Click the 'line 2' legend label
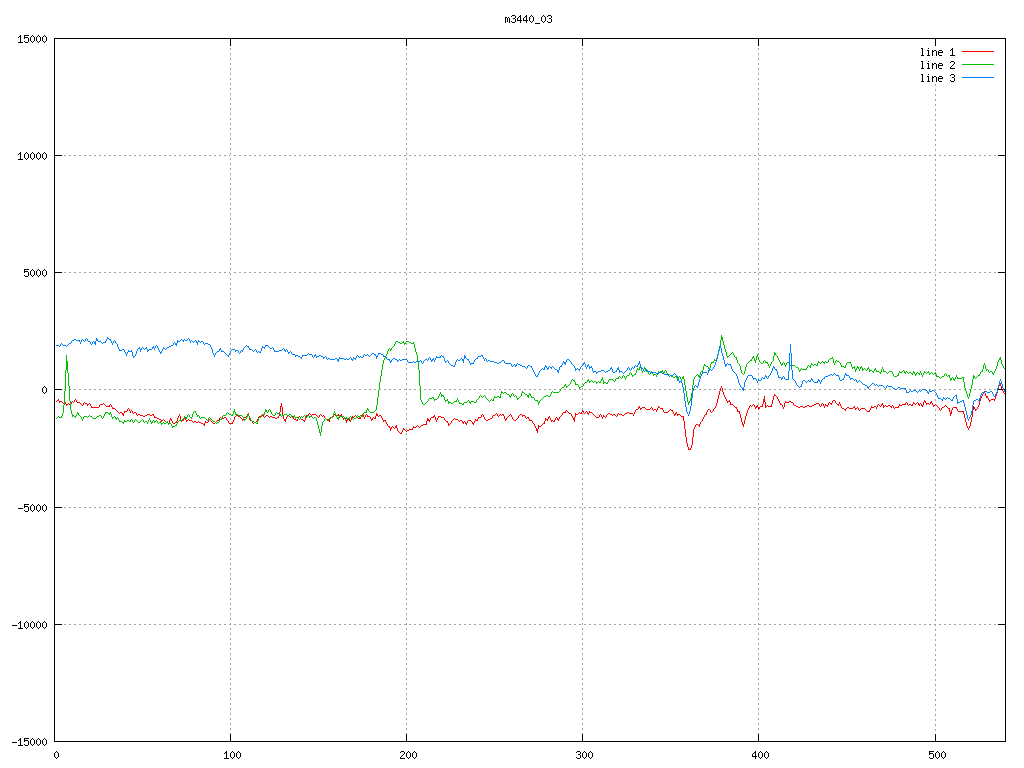 pos(937,65)
